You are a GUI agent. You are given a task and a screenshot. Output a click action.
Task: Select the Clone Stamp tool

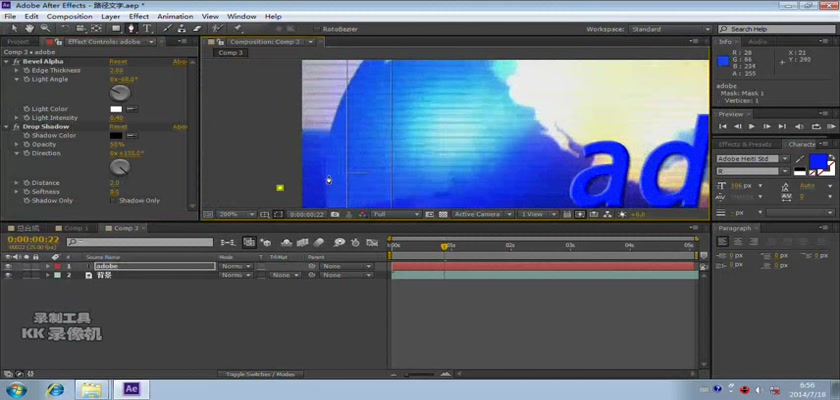182,28
